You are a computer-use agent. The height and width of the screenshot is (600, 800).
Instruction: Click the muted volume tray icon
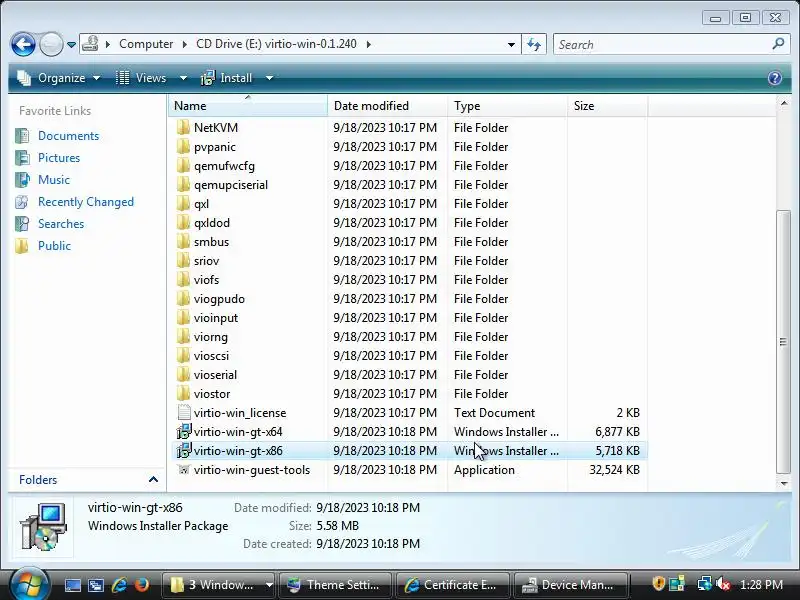tap(723, 584)
